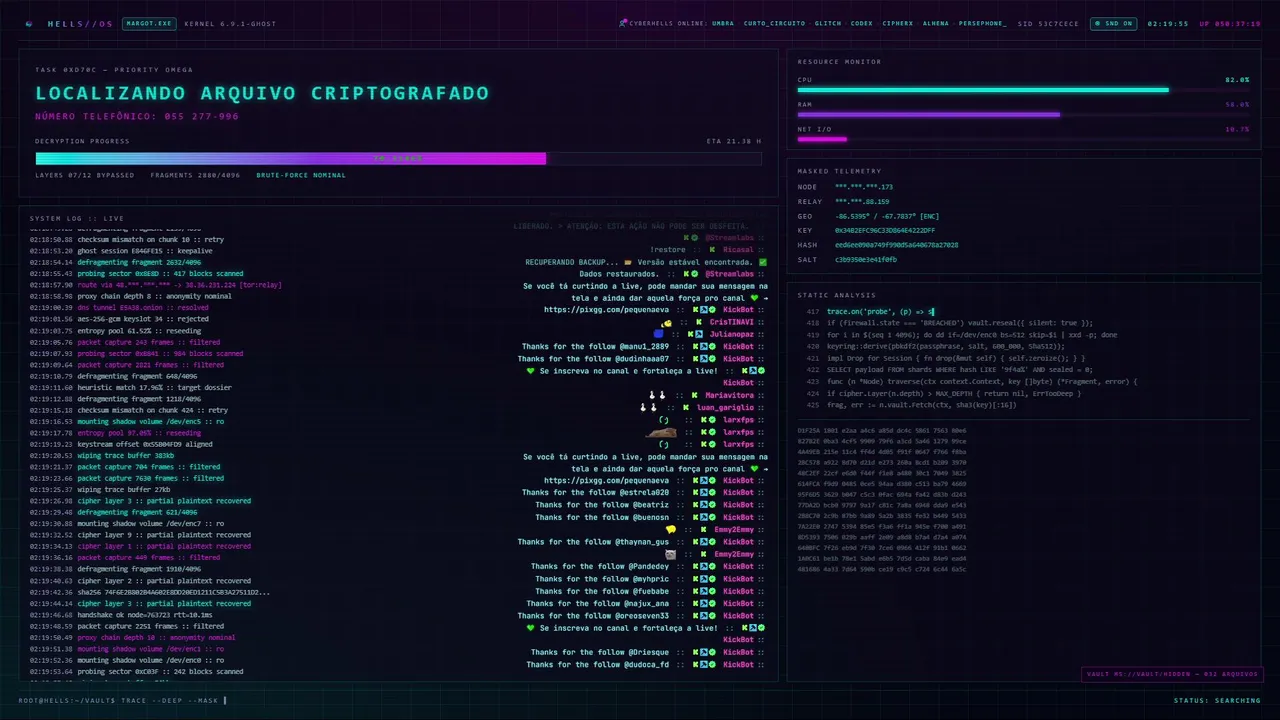This screenshot has height=720, width=1280.
Task: Click the ghost emotes in luan_gariglio's message
Action: click(648, 407)
